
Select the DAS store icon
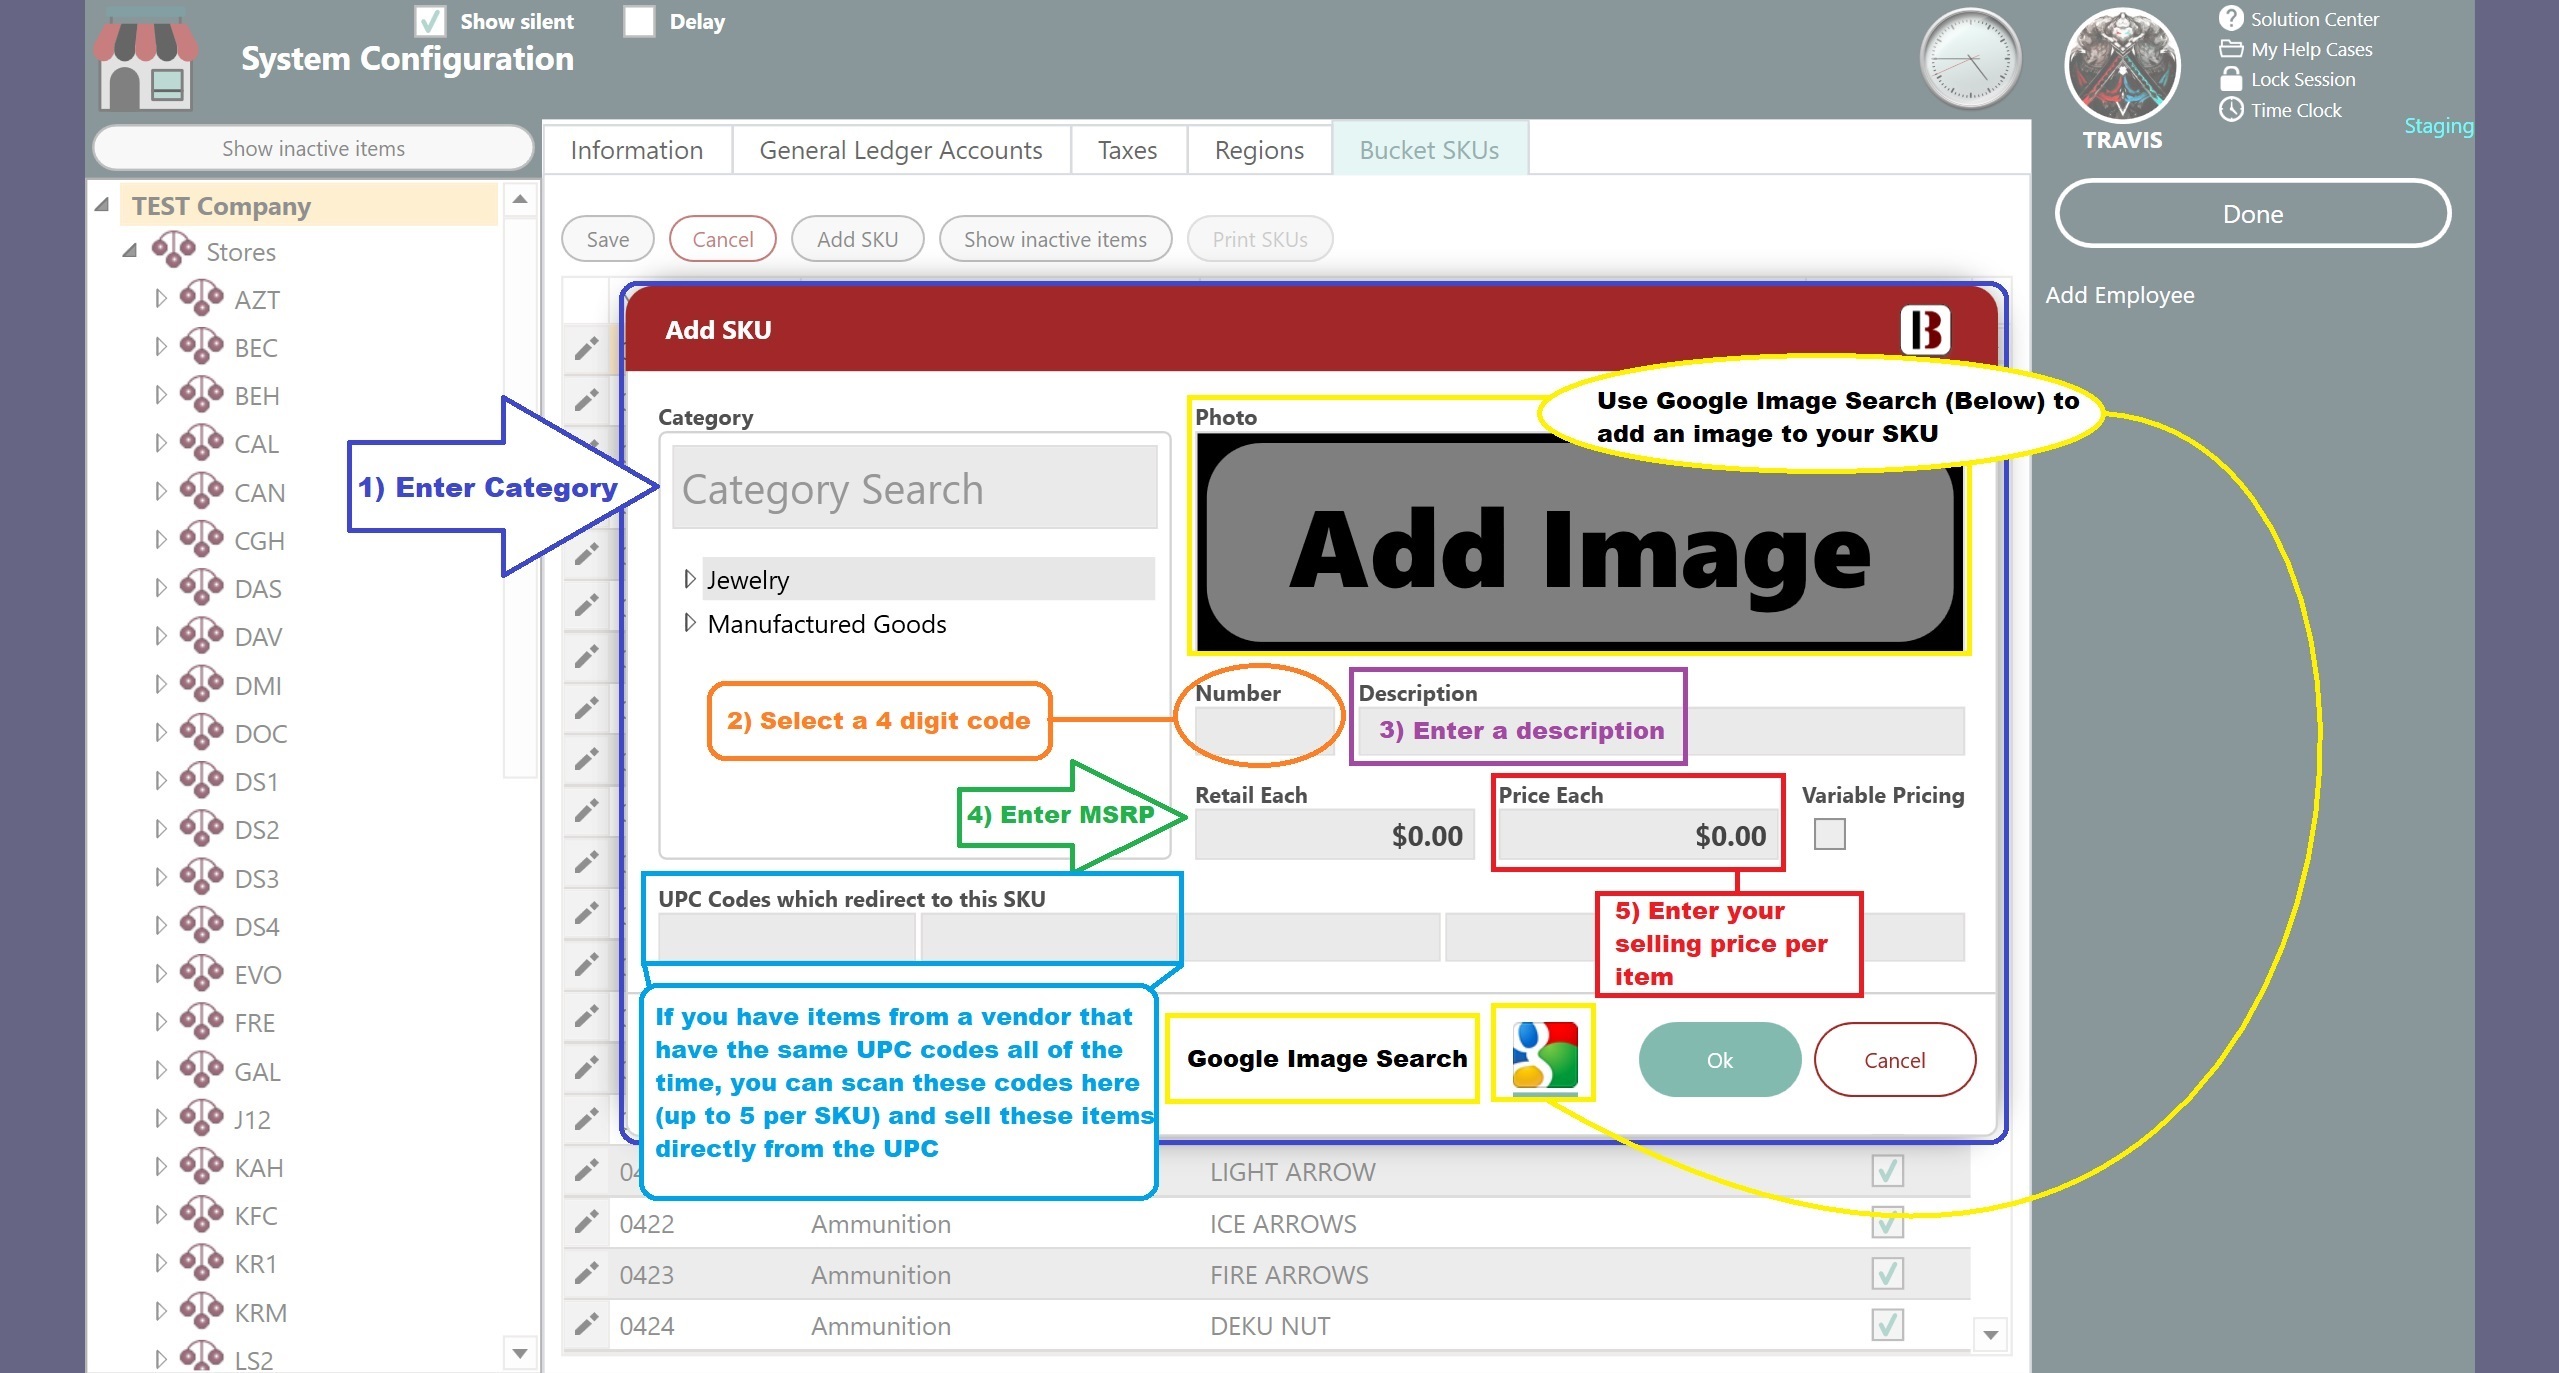[201, 587]
